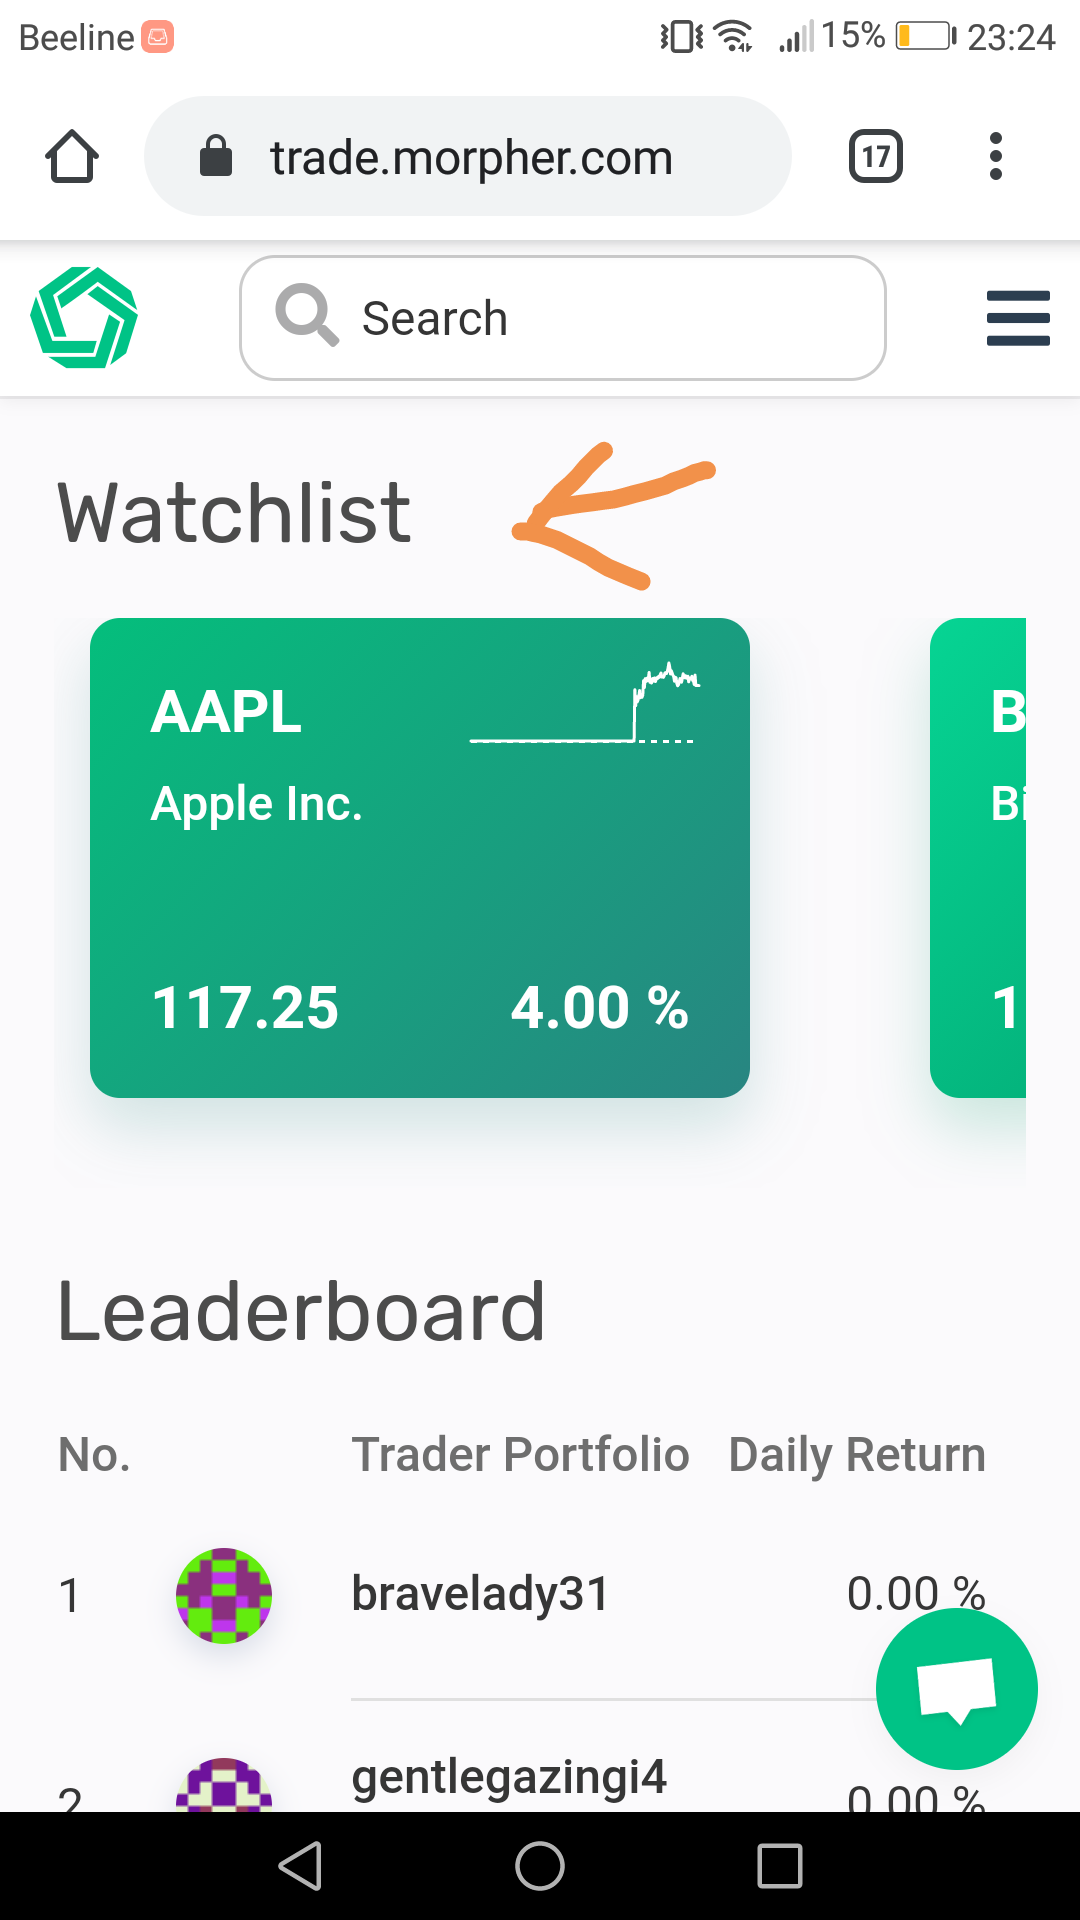This screenshot has width=1080, height=1920.
Task: Open the Chrome three-dot menu
Action: tap(995, 157)
